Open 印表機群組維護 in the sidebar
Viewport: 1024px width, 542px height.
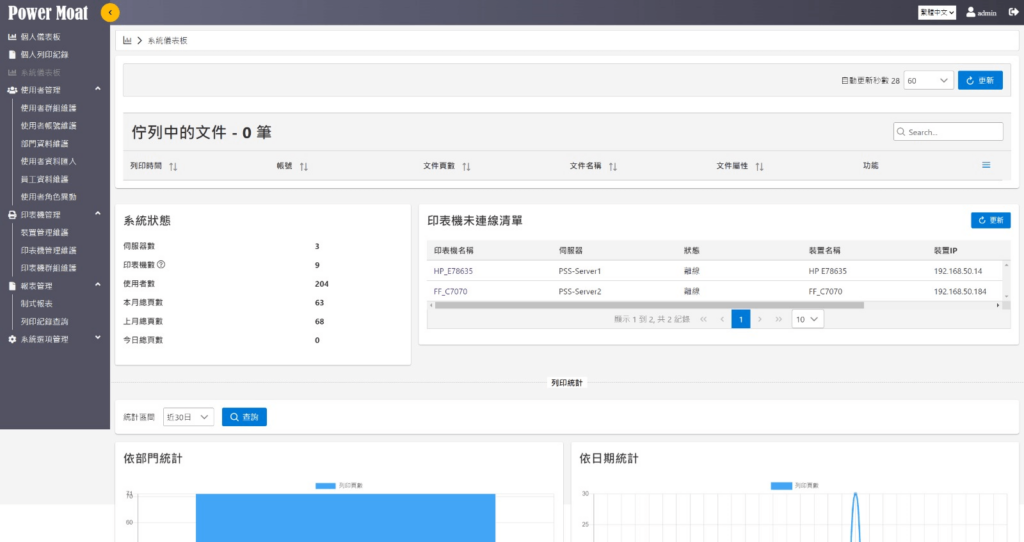(x=48, y=268)
